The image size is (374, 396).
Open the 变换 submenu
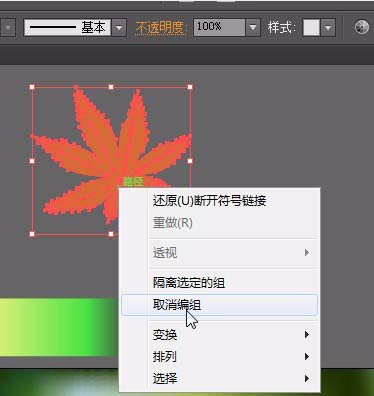tap(219, 335)
